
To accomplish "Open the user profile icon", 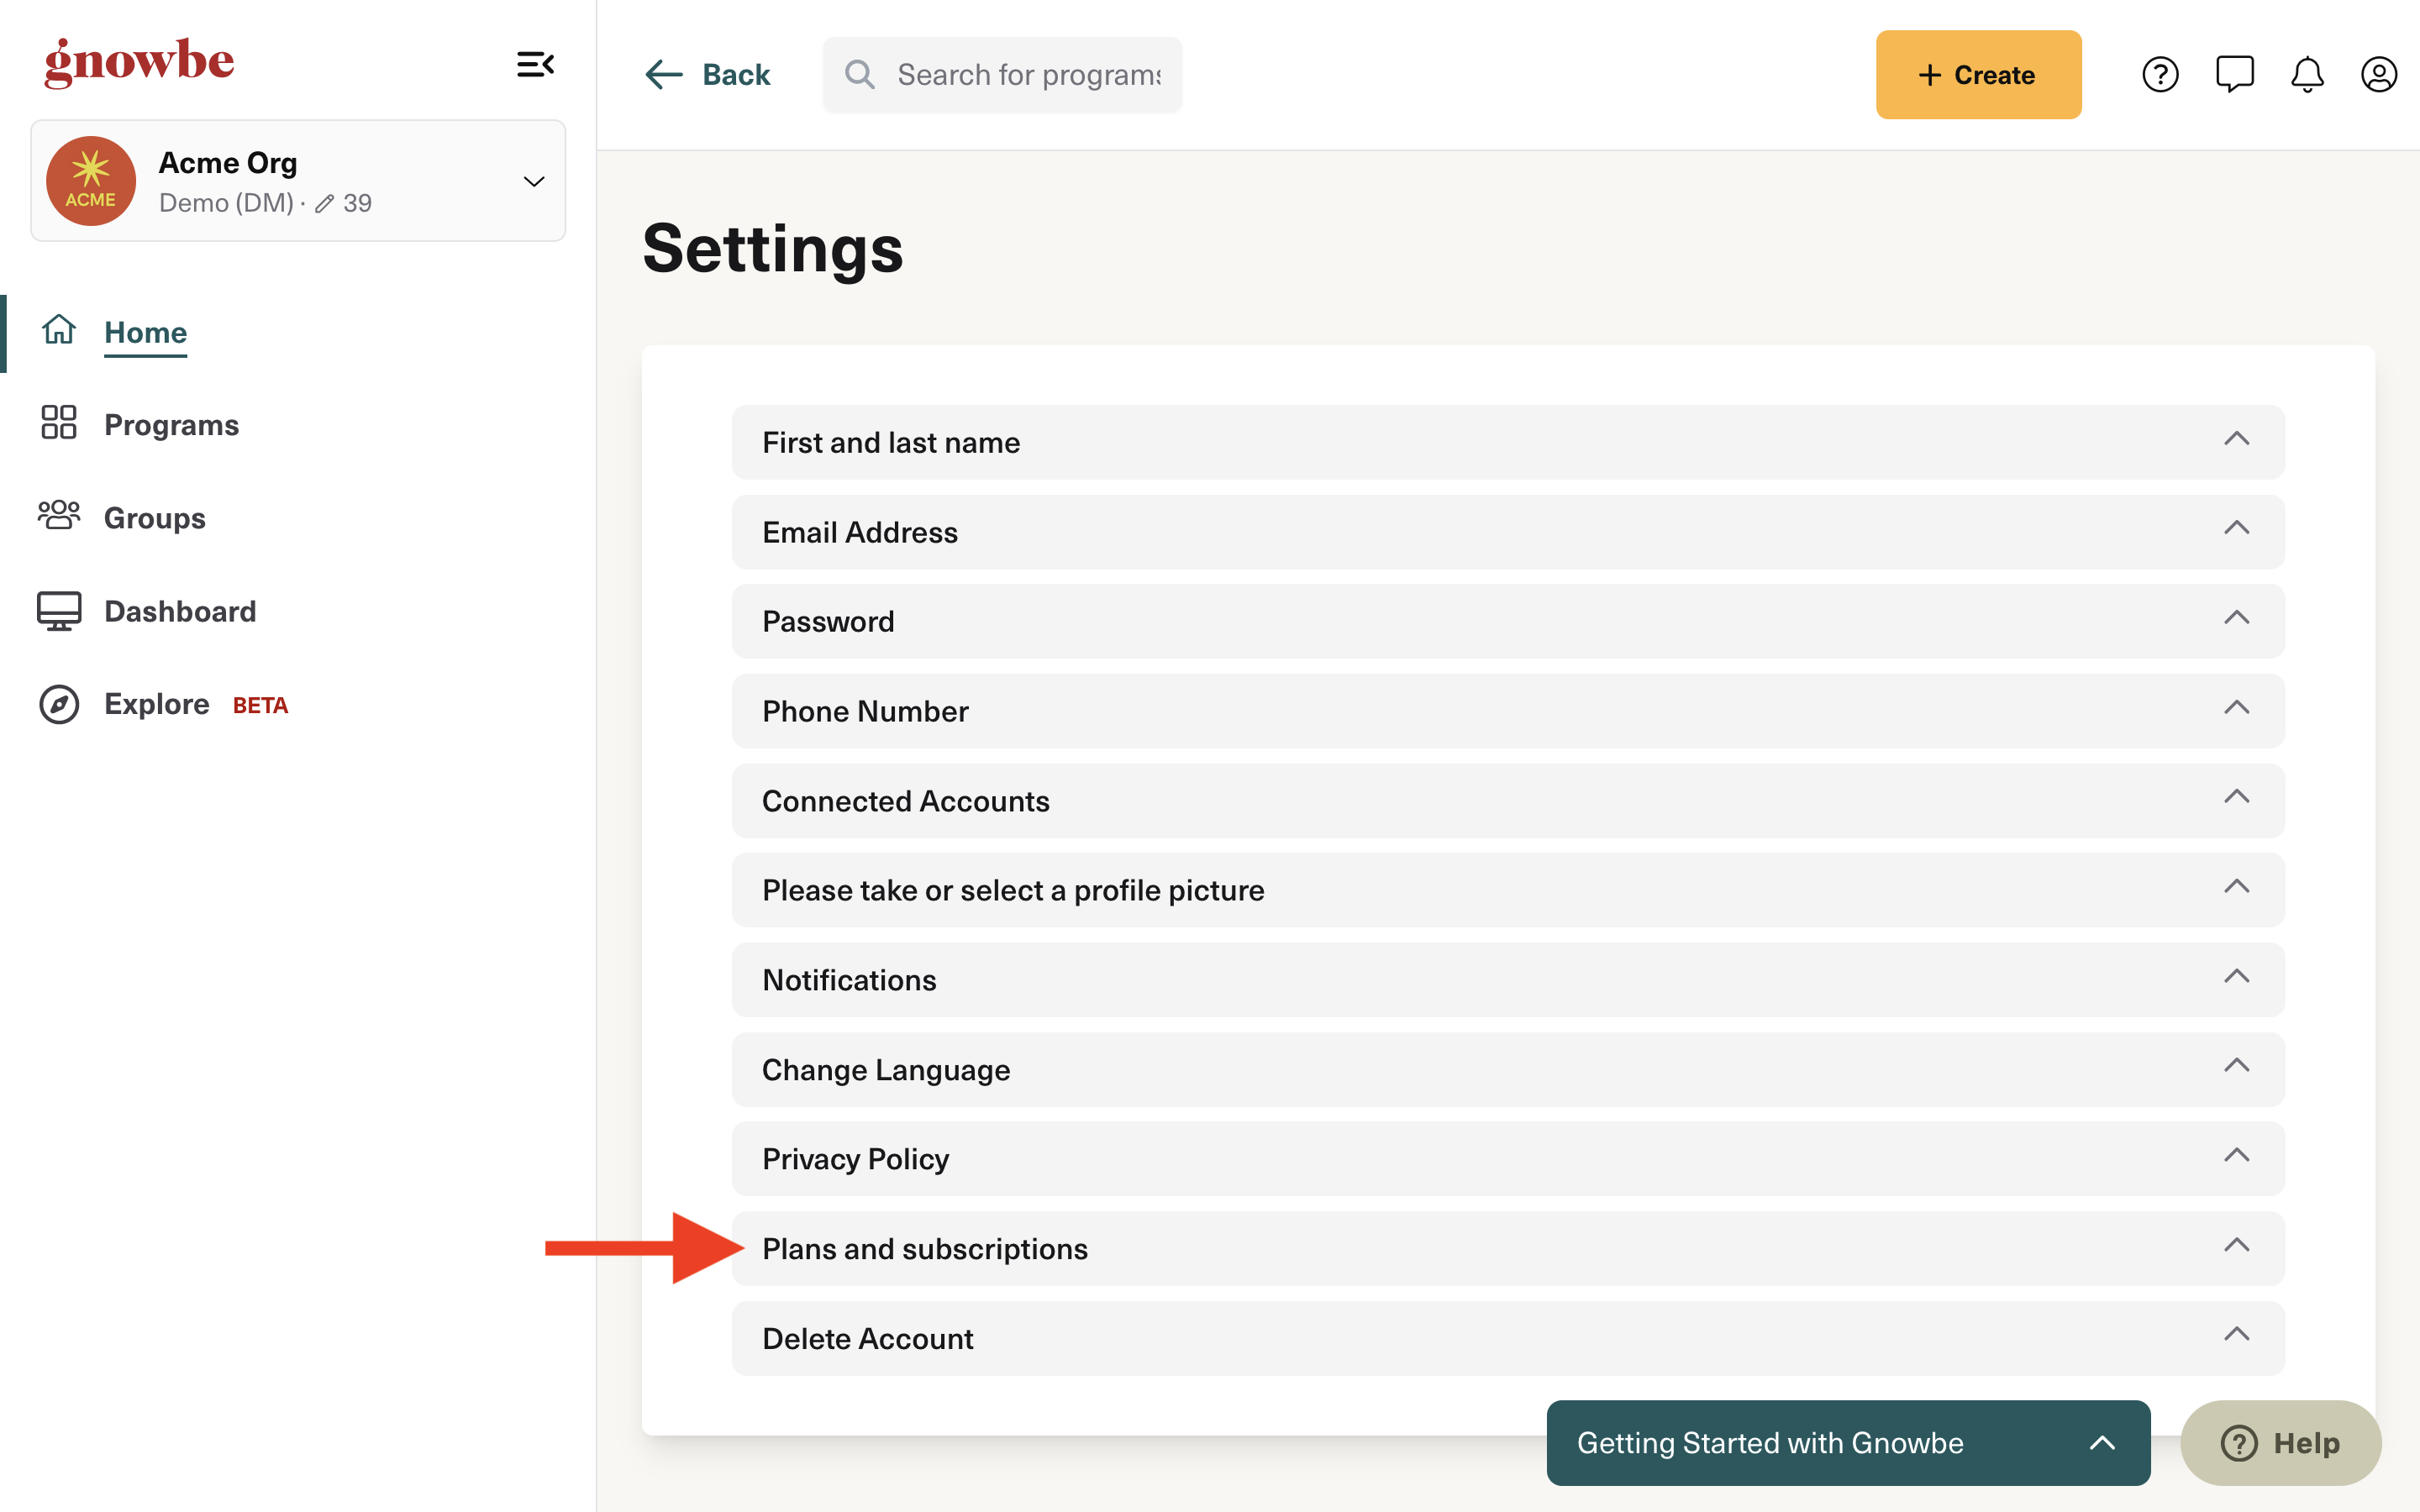I will click(x=2379, y=75).
